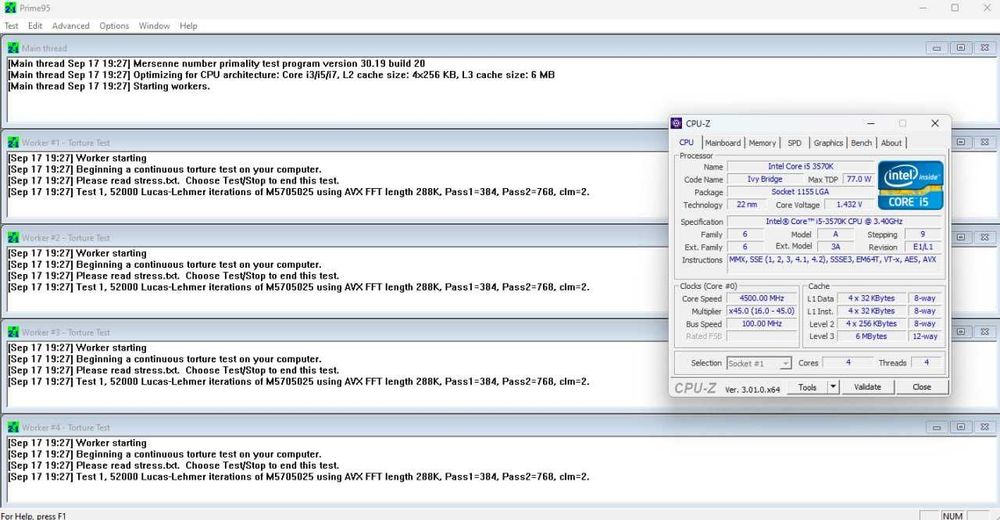Image resolution: width=1000 pixels, height=520 pixels.
Task: Click the Worker #4 Torture Test window icon
Action: 13,427
